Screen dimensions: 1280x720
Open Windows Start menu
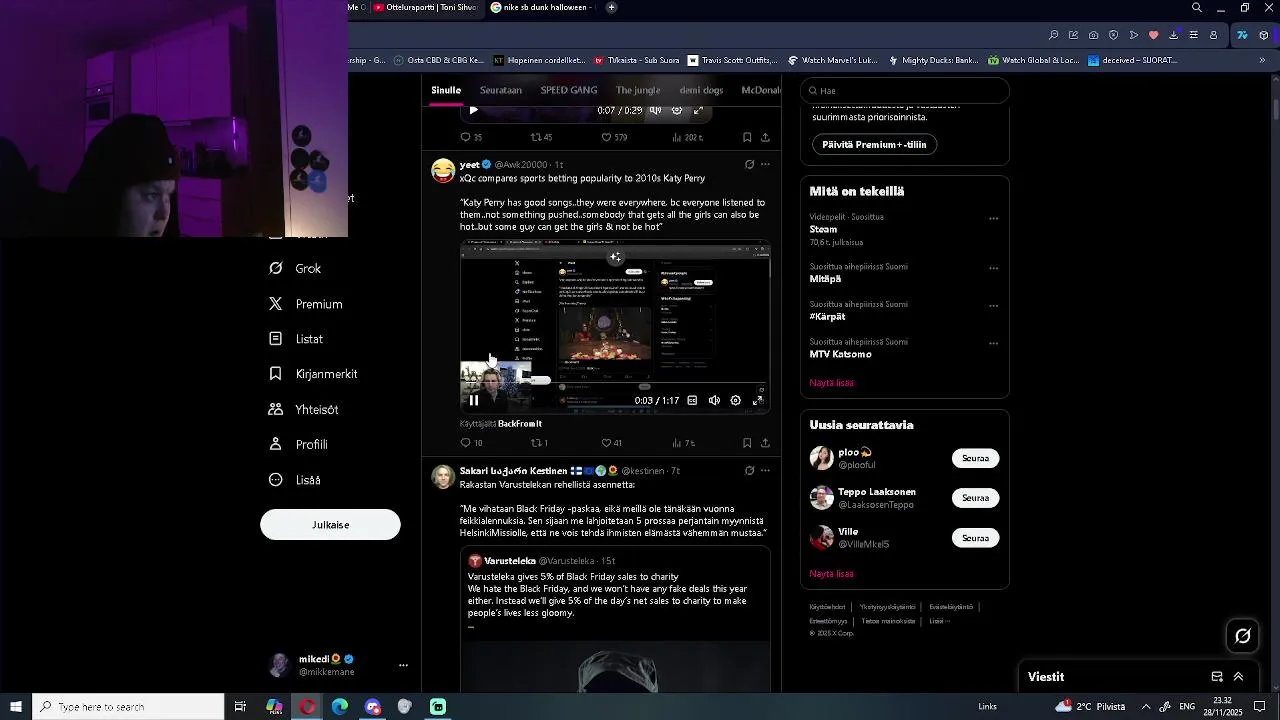coord(16,707)
